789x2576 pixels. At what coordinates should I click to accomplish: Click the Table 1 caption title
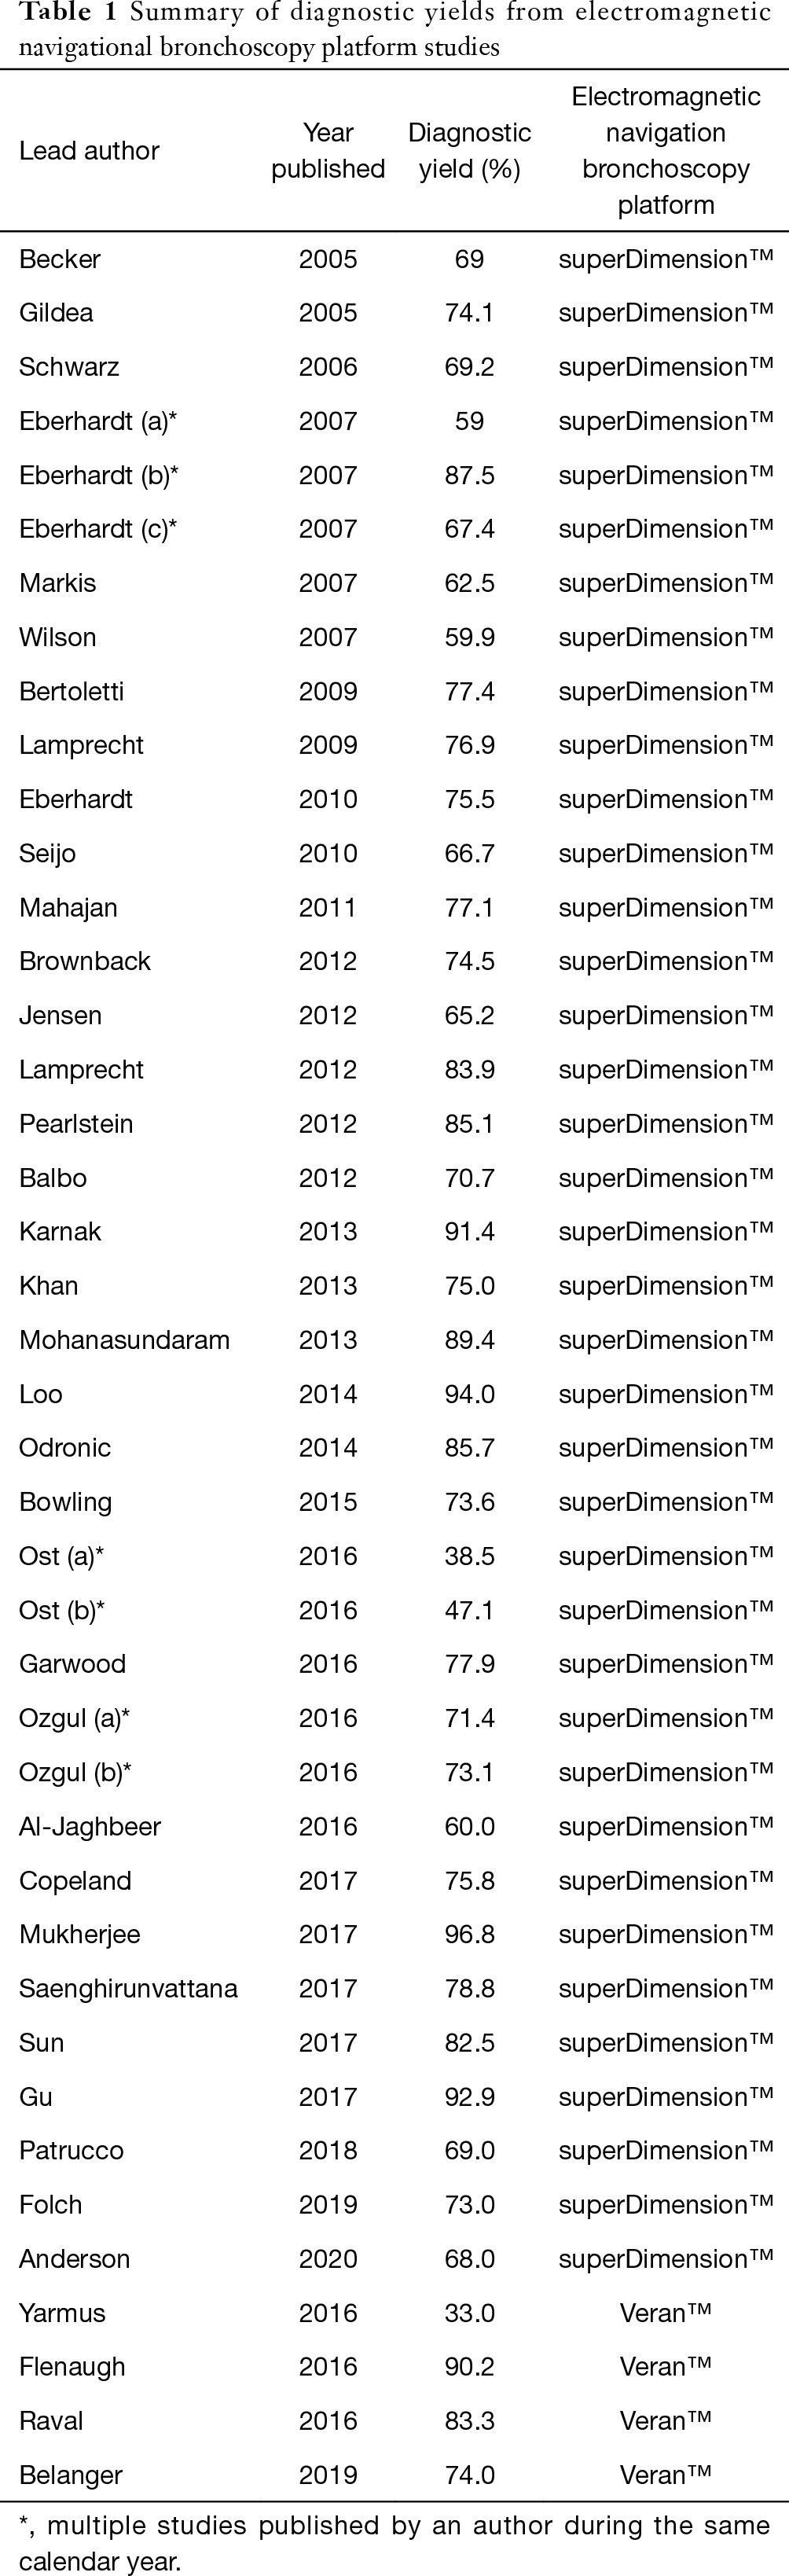(x=394, y=30)
